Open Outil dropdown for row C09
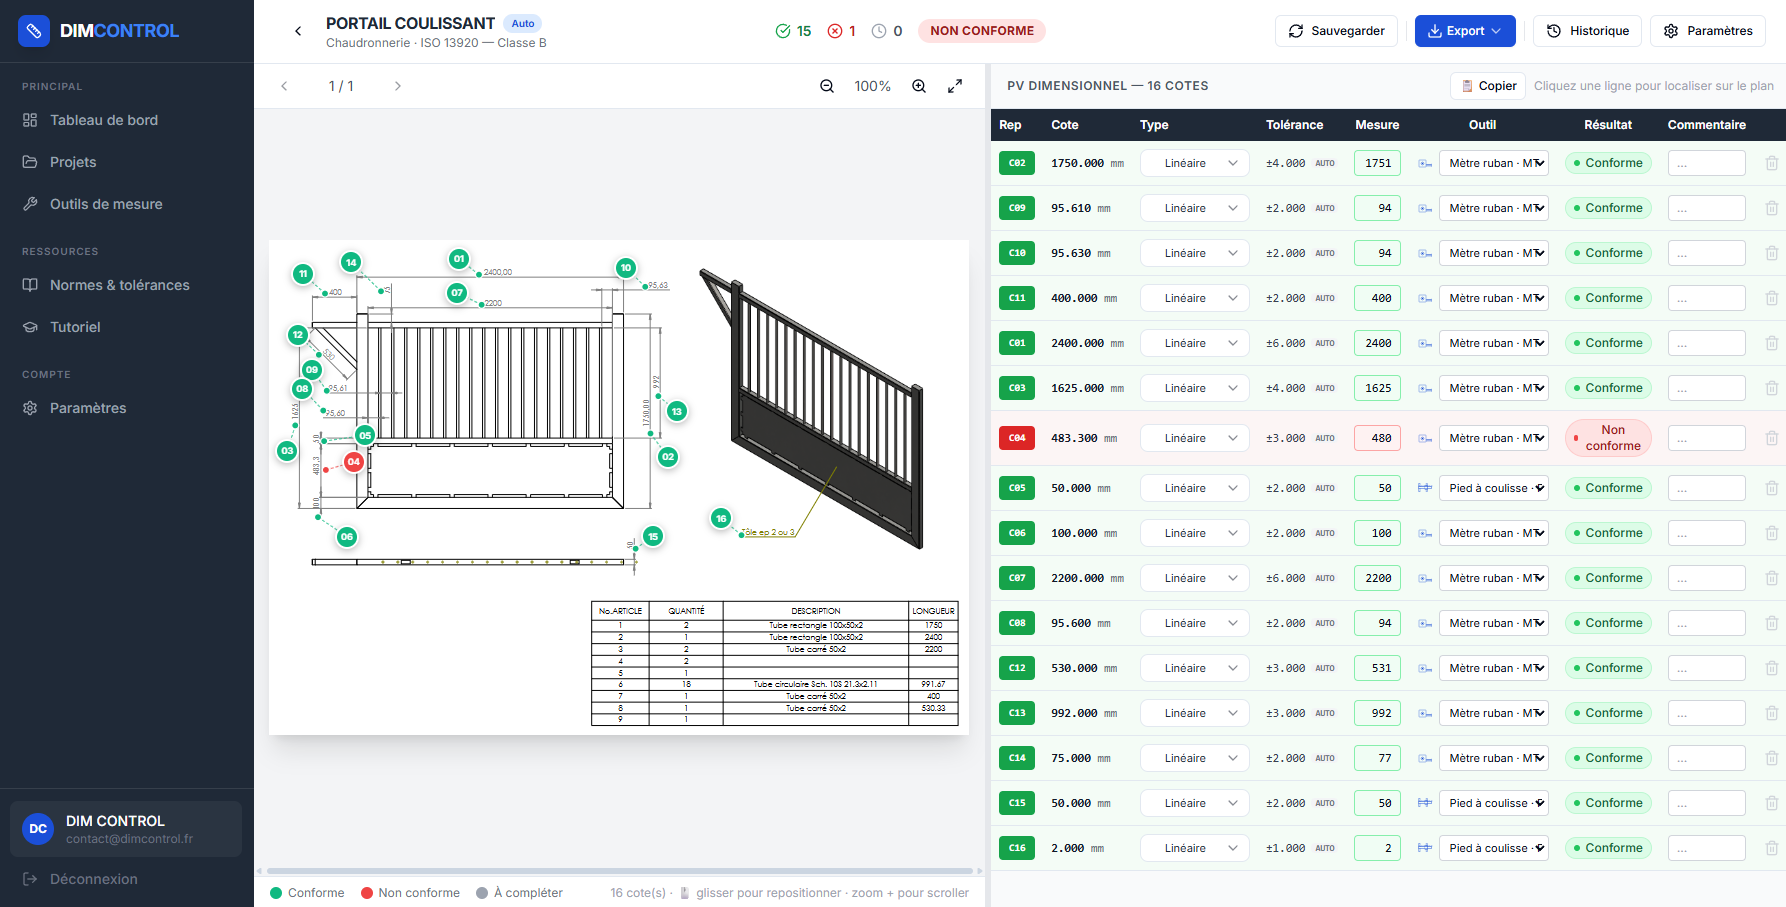Screen dimensions: 1786x907 [1494, 208]
